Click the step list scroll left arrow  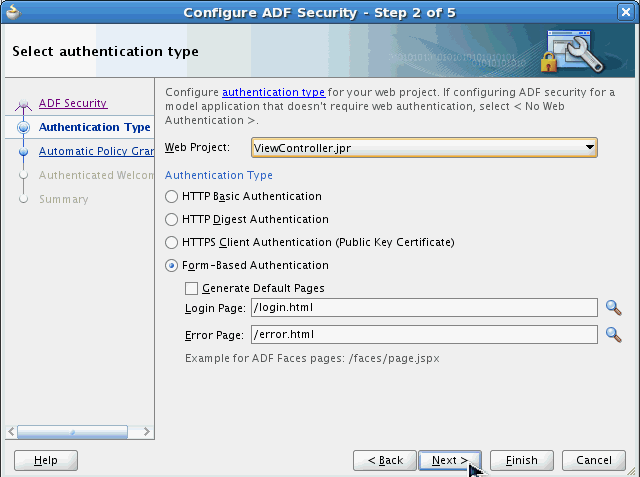[x=11, y=432]
